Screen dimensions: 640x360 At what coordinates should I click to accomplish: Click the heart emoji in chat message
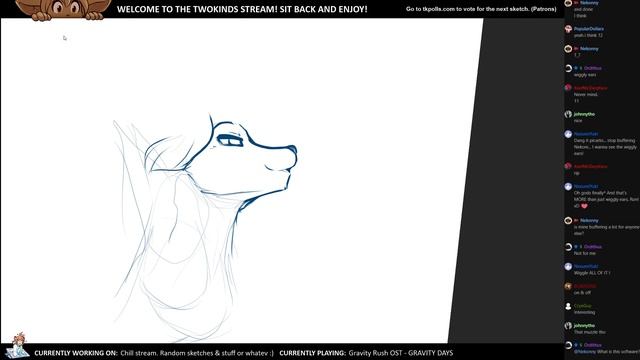584,206
